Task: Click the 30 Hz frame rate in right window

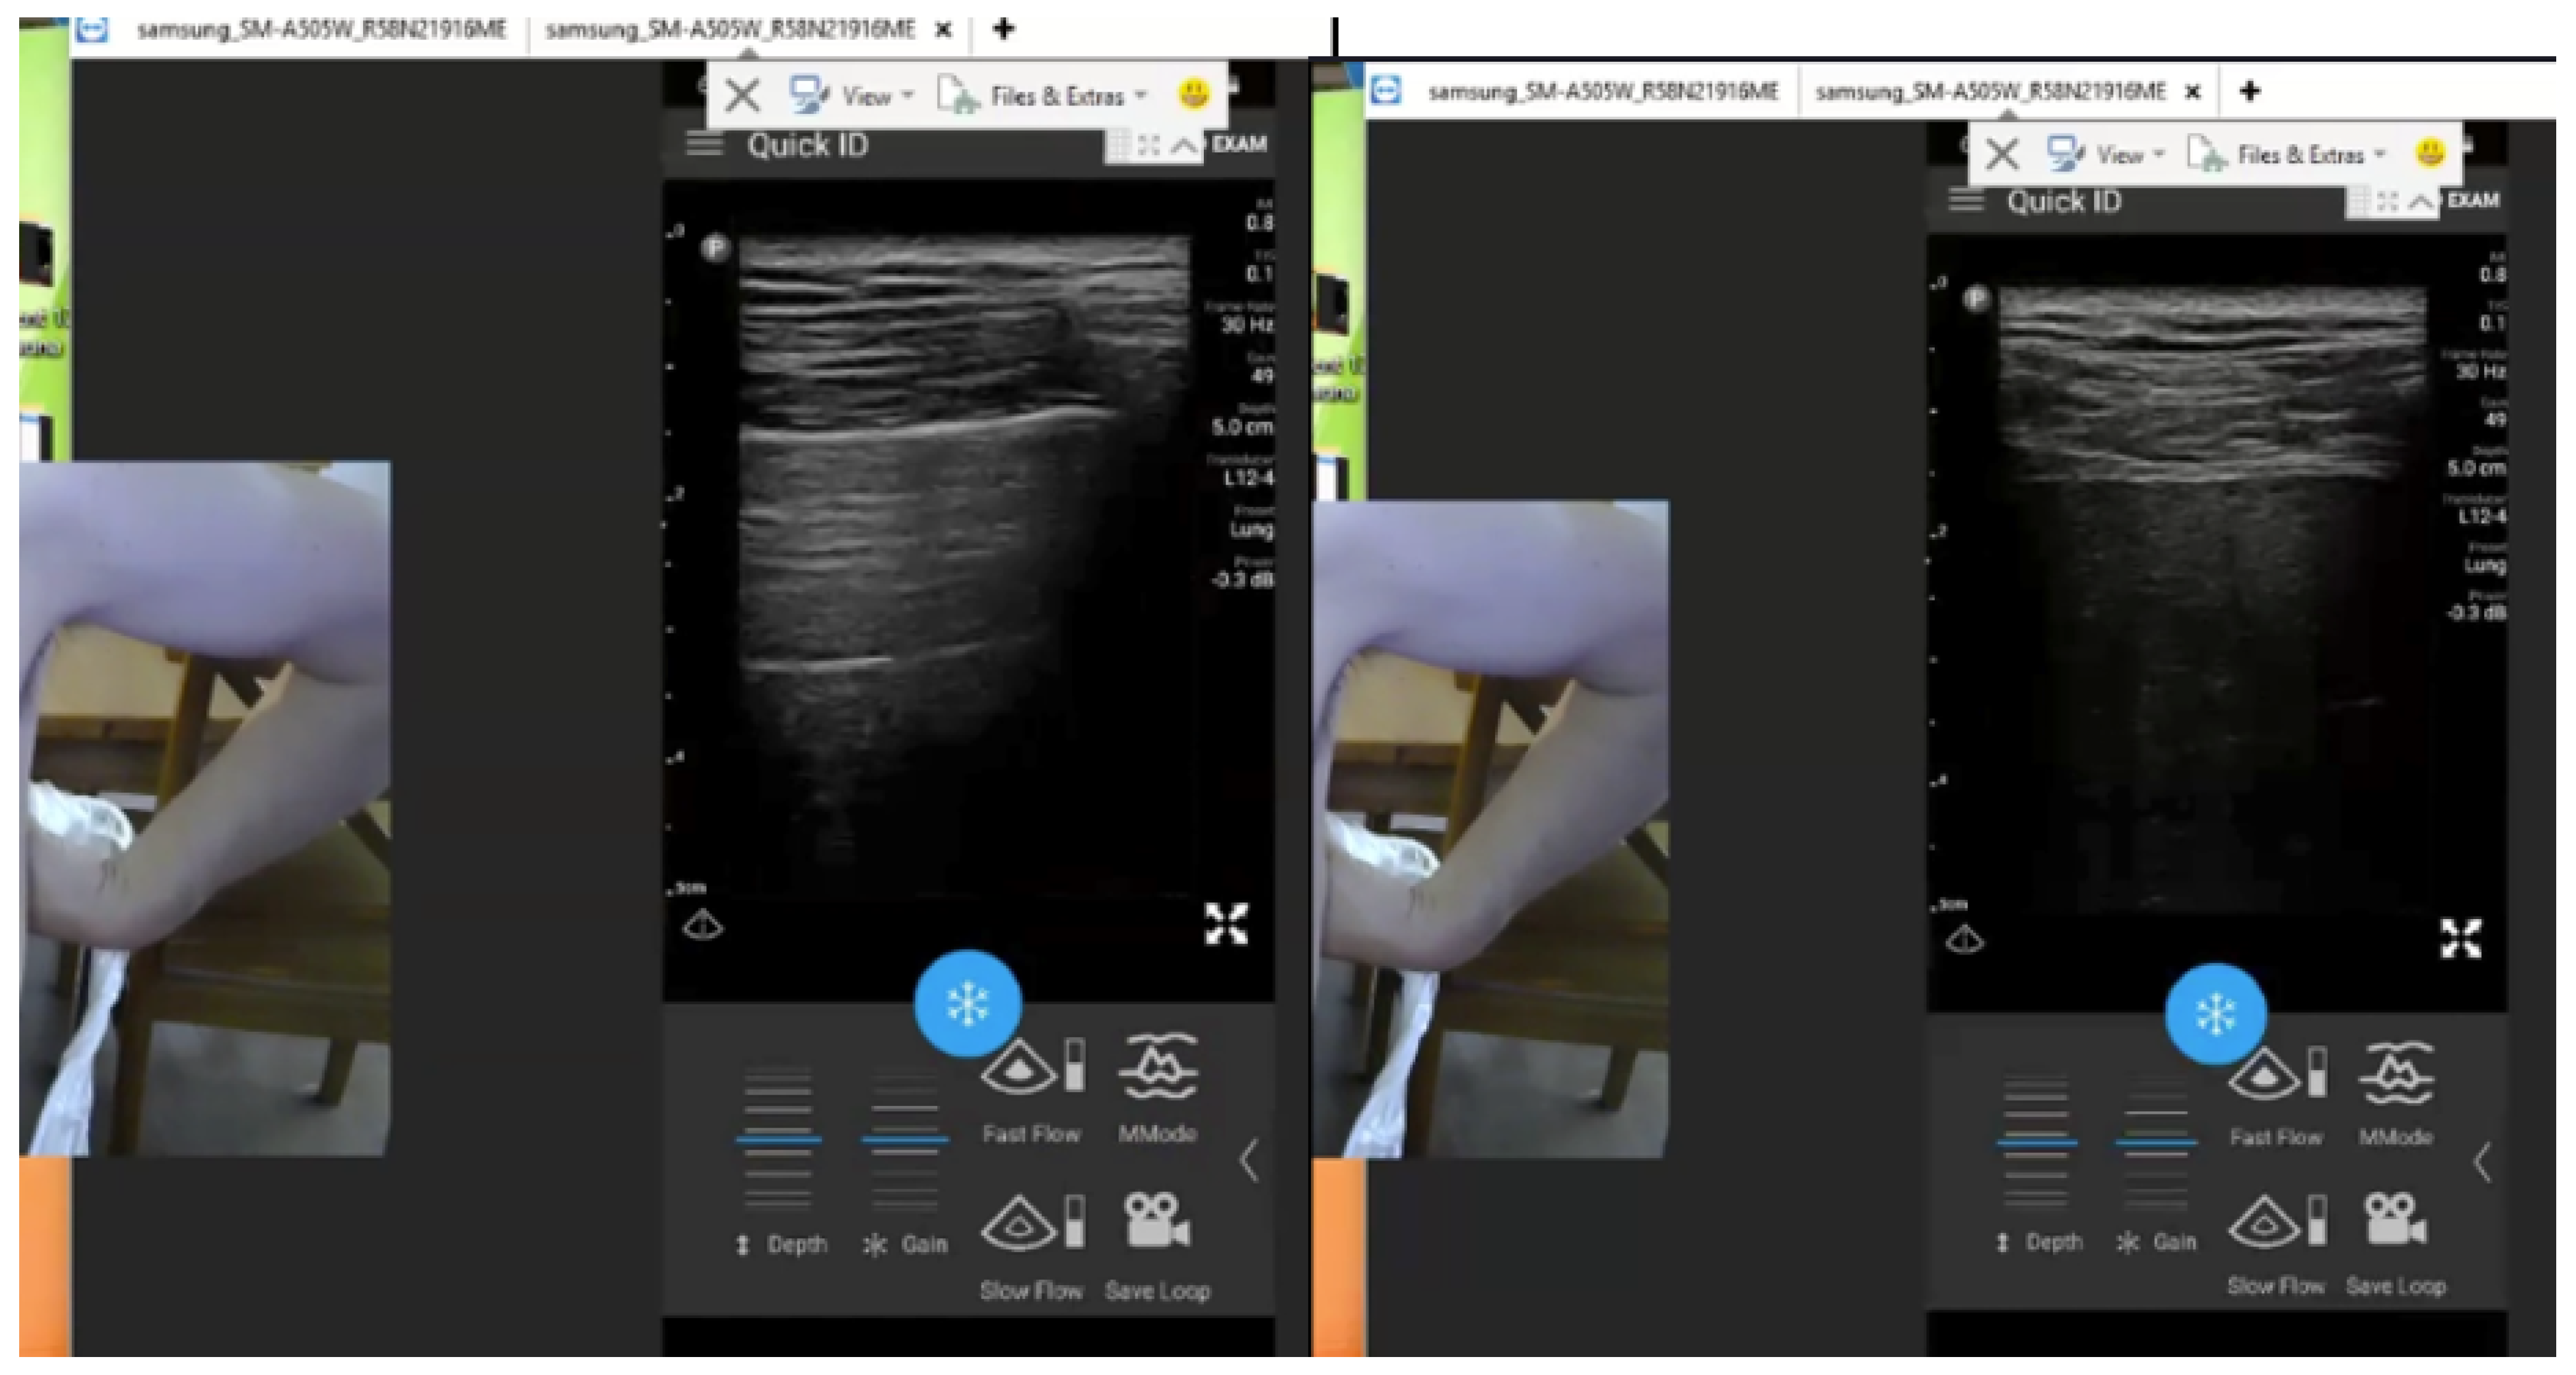Action: [x=2481, y=371]
